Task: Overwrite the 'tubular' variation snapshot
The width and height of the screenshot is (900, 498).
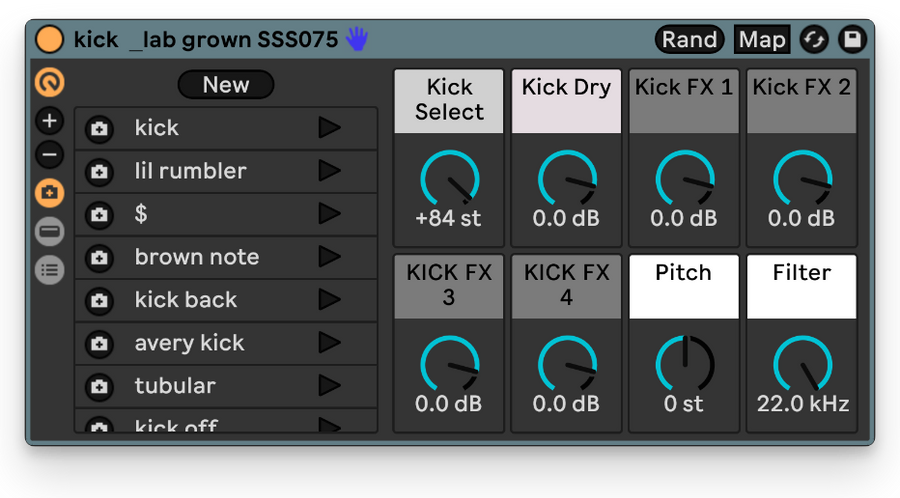Action: (x=99, y=387)
